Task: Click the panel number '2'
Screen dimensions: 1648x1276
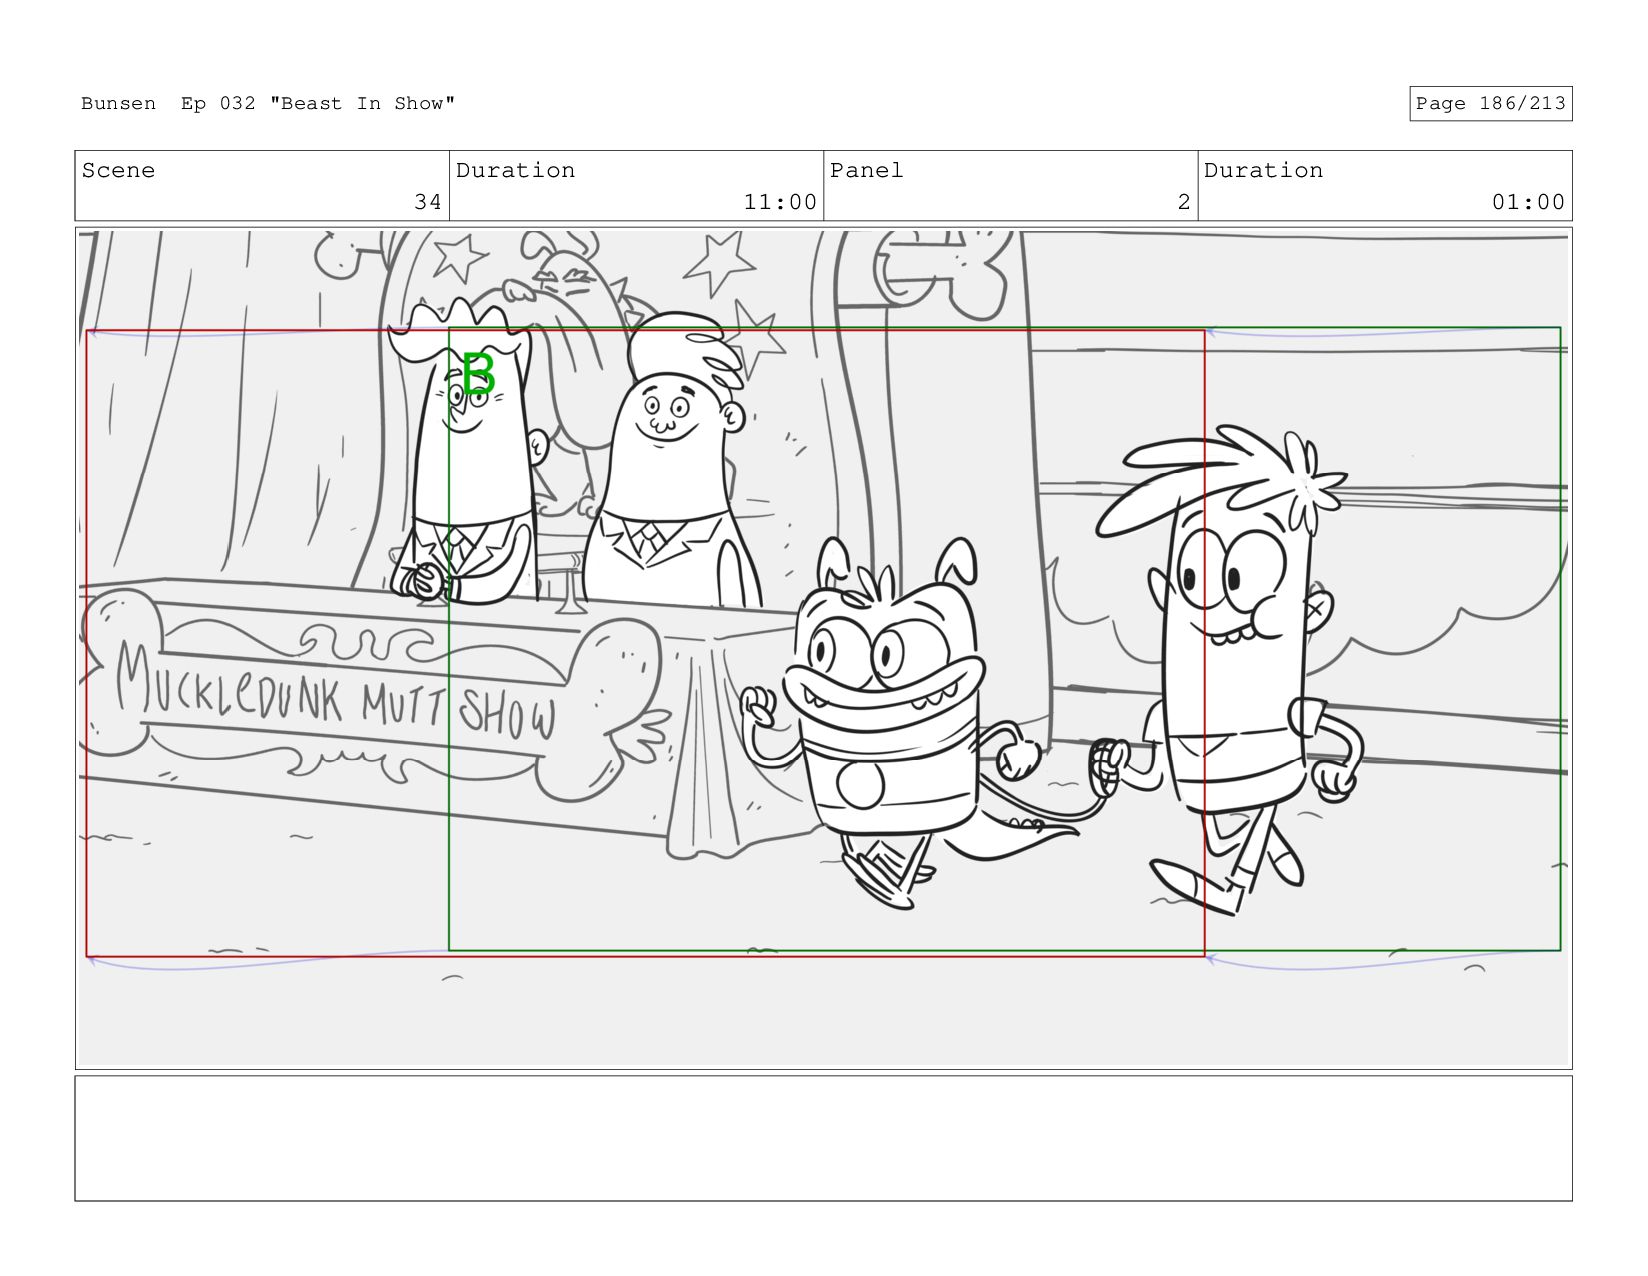Action: (x=1184, y=202)
